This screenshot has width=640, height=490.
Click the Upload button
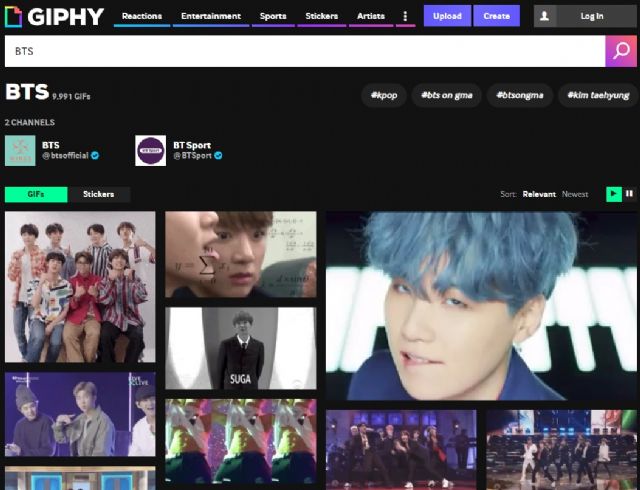(x=447, y=16)
